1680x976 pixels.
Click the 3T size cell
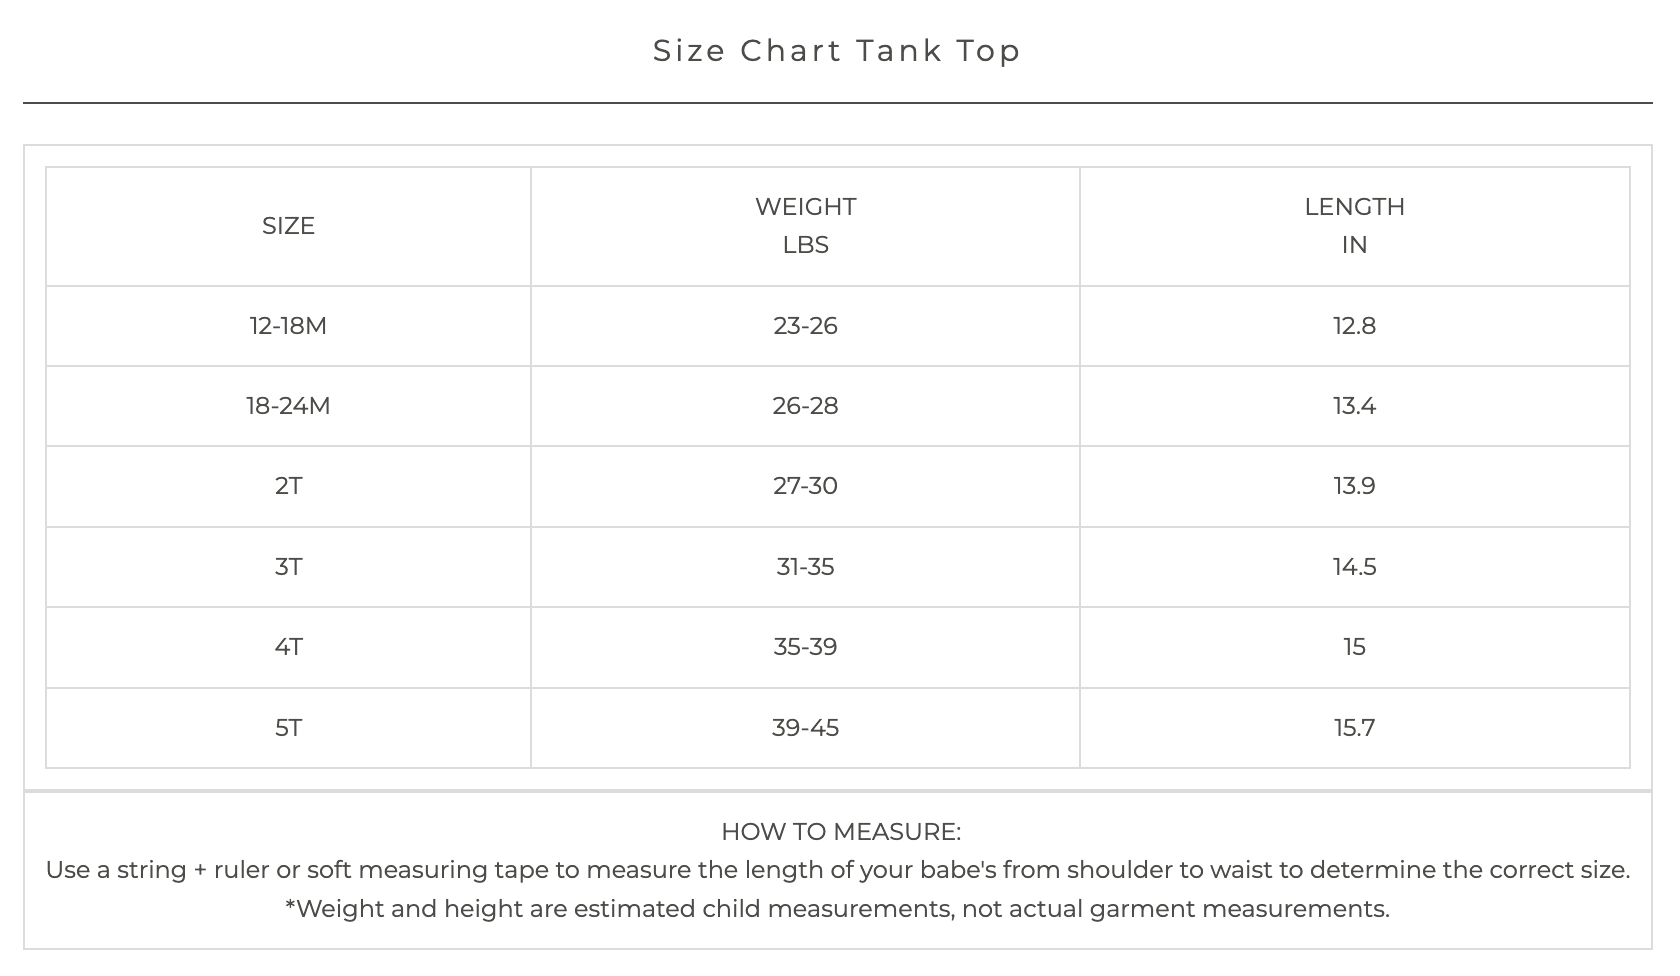[x=288, y=567]
